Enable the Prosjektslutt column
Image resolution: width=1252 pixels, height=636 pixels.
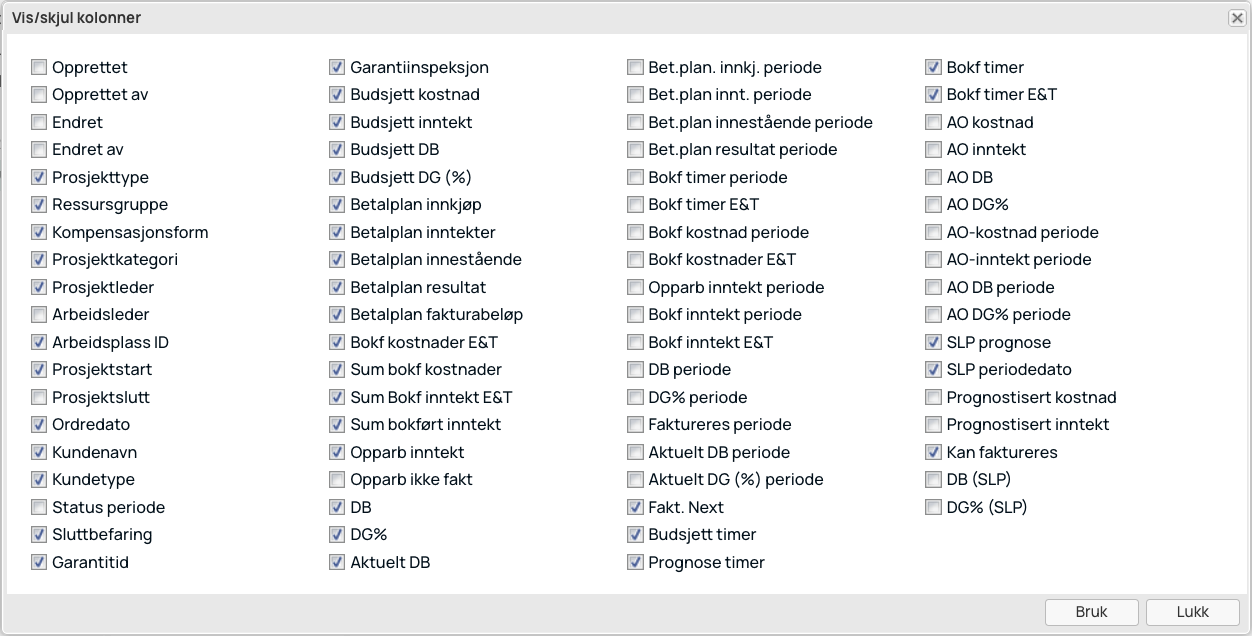pyautogui.click(x=39, y=398)
